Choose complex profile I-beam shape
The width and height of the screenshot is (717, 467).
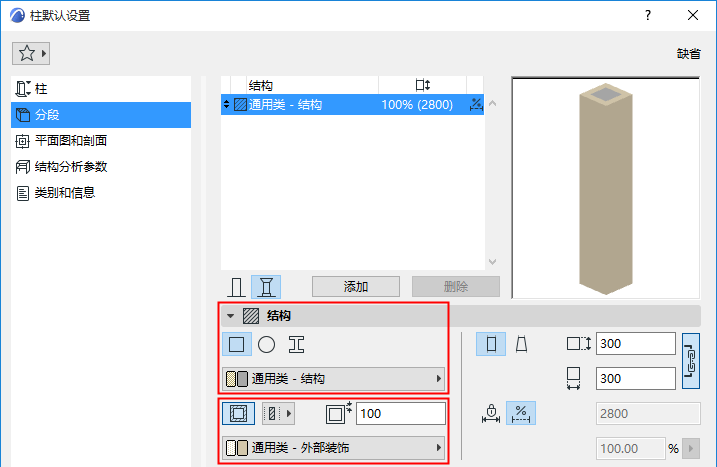pos(296,344)
